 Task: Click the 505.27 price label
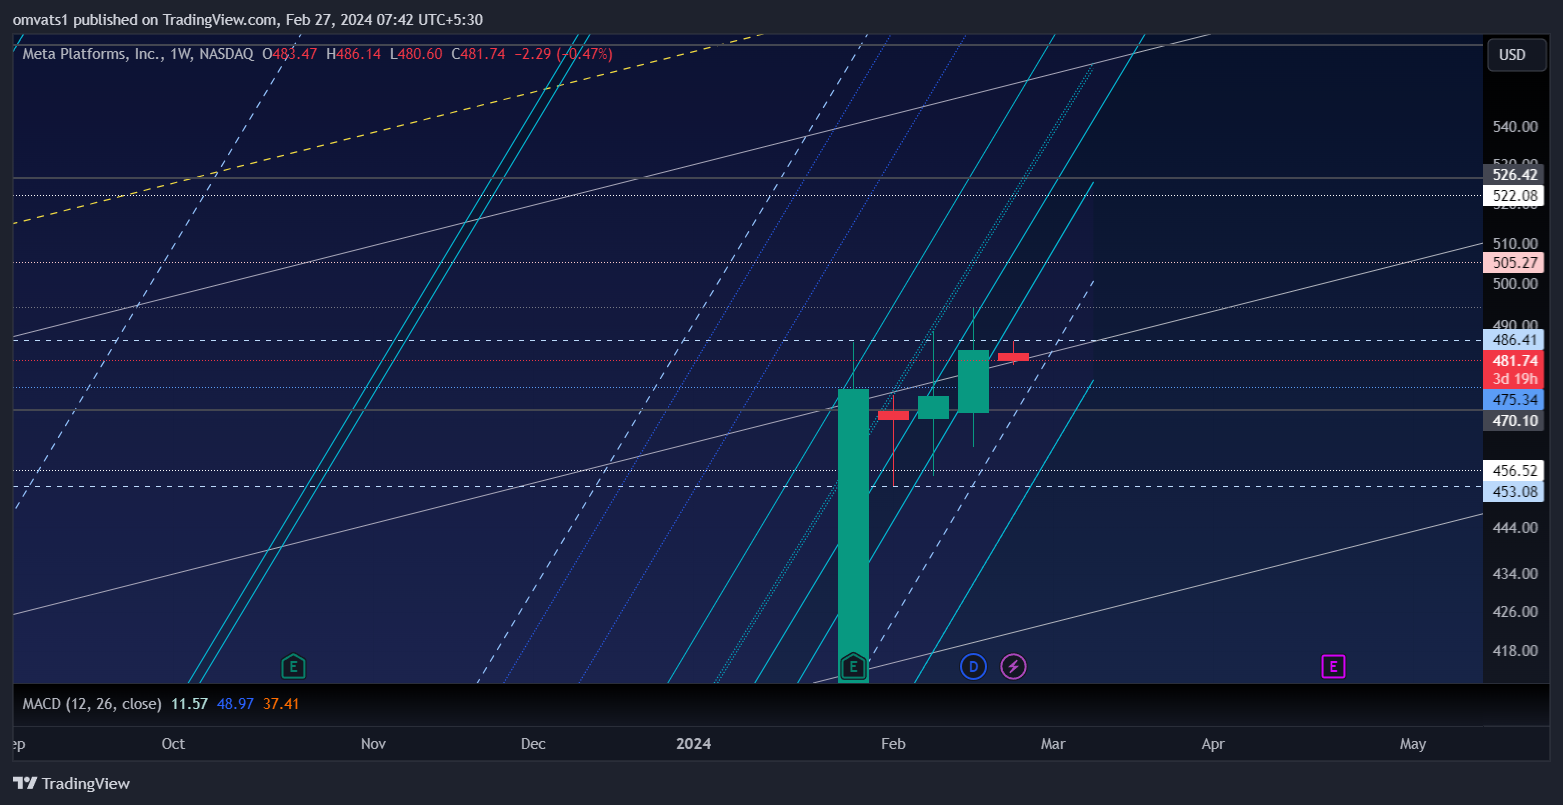1514,263
